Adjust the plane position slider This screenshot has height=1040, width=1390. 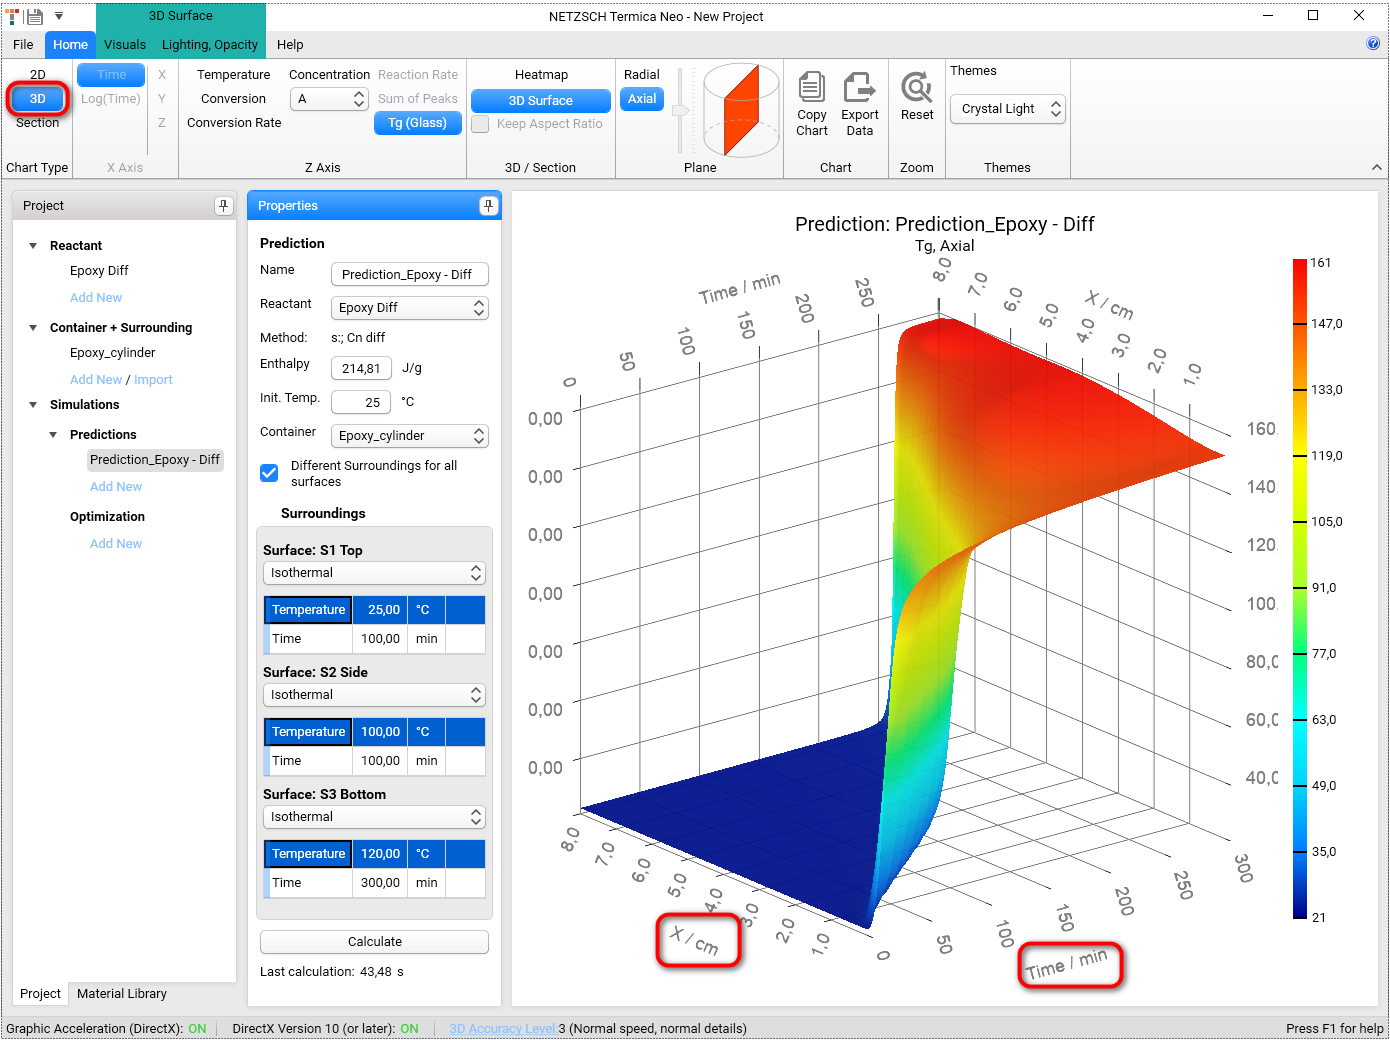click(x=681, y=110)
